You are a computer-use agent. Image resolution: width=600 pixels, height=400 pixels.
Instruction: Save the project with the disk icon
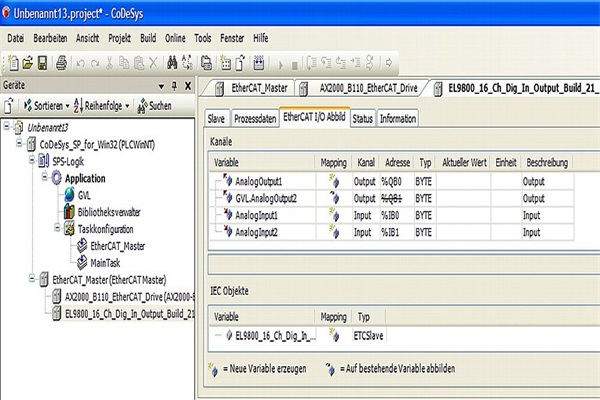[43, 62]
